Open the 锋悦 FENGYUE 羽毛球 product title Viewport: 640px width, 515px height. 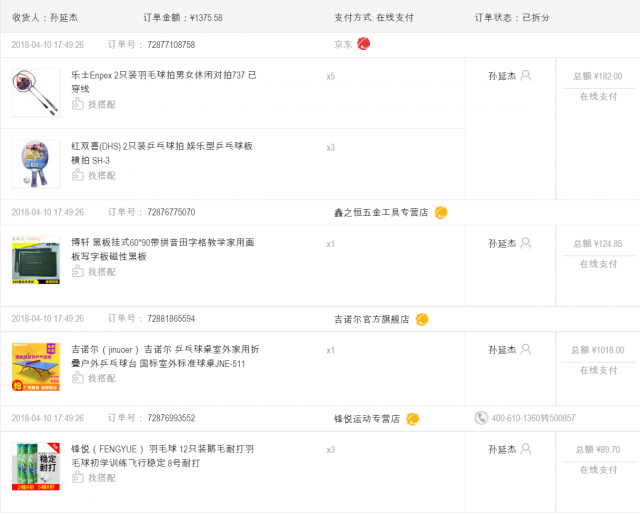162,456
